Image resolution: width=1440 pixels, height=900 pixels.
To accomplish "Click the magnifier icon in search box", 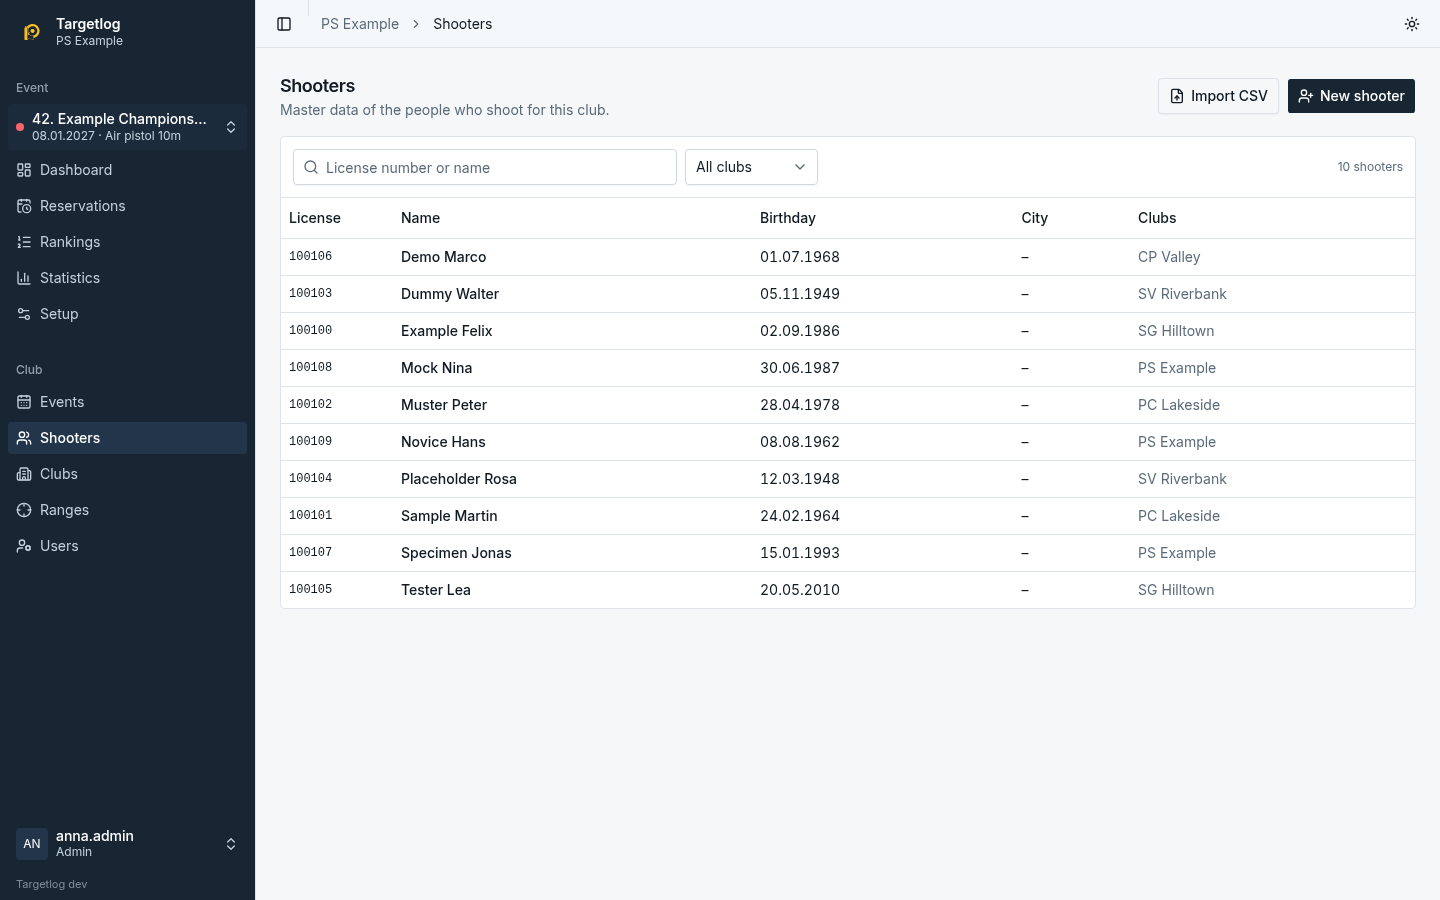I will coord(311,167).
